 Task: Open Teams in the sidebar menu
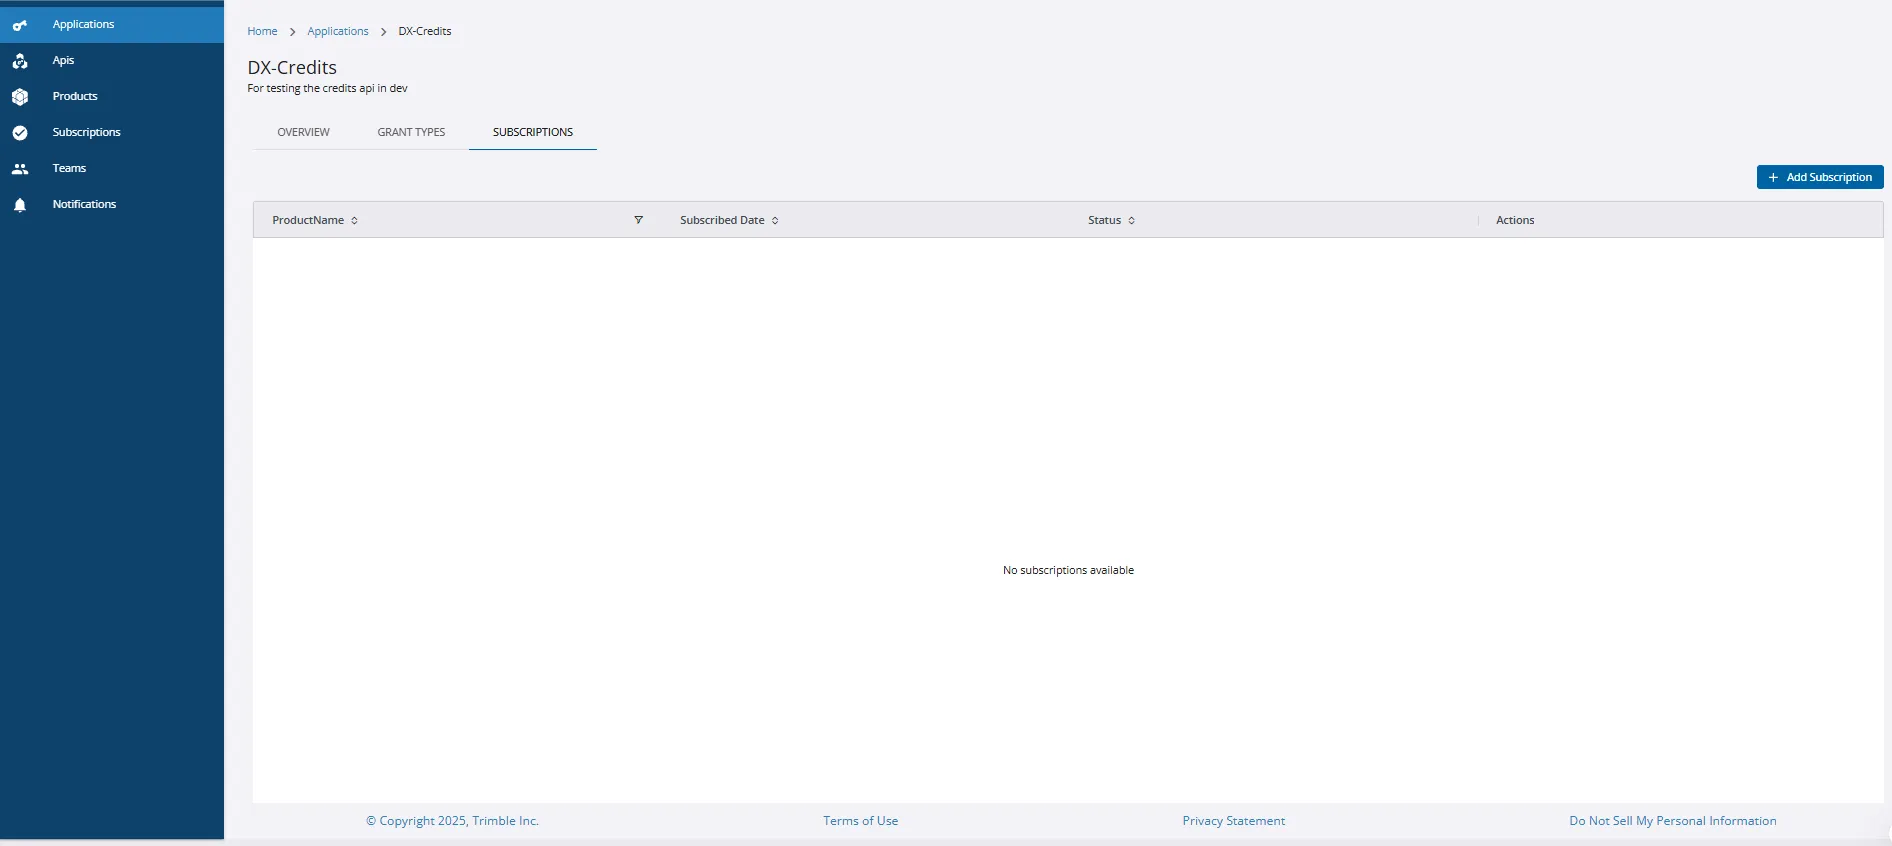click(x=112, y=168)
